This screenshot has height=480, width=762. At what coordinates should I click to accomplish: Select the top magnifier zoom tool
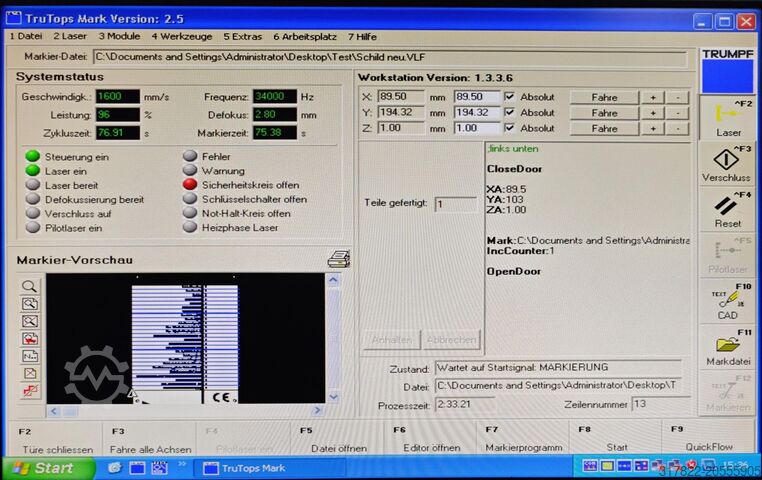30,286
